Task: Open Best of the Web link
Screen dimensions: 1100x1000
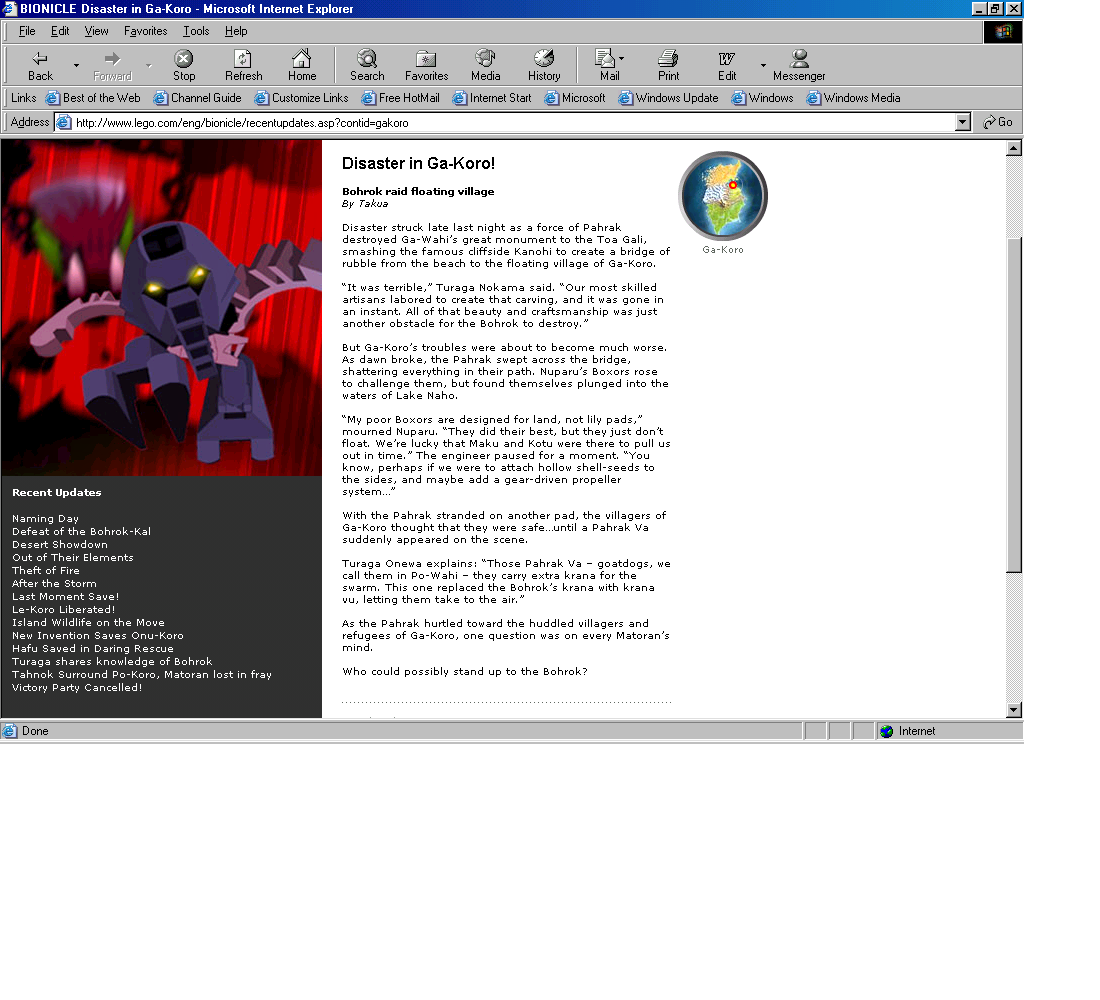Action: pyautogui.click(x=93, y=98)
